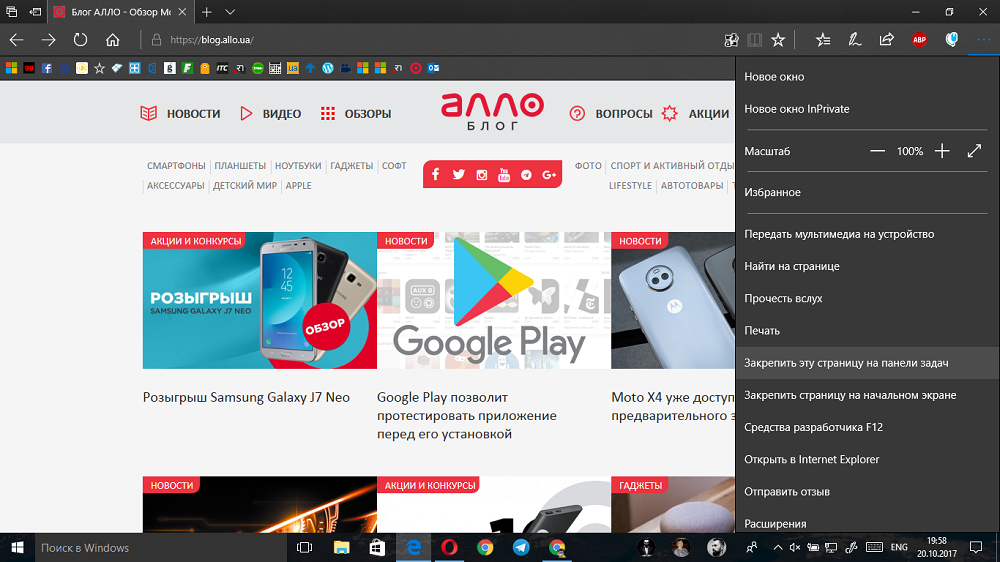Open a new tab with the plus button
This screenshot has height=562, width=1000.
click(x=206, y=12)
